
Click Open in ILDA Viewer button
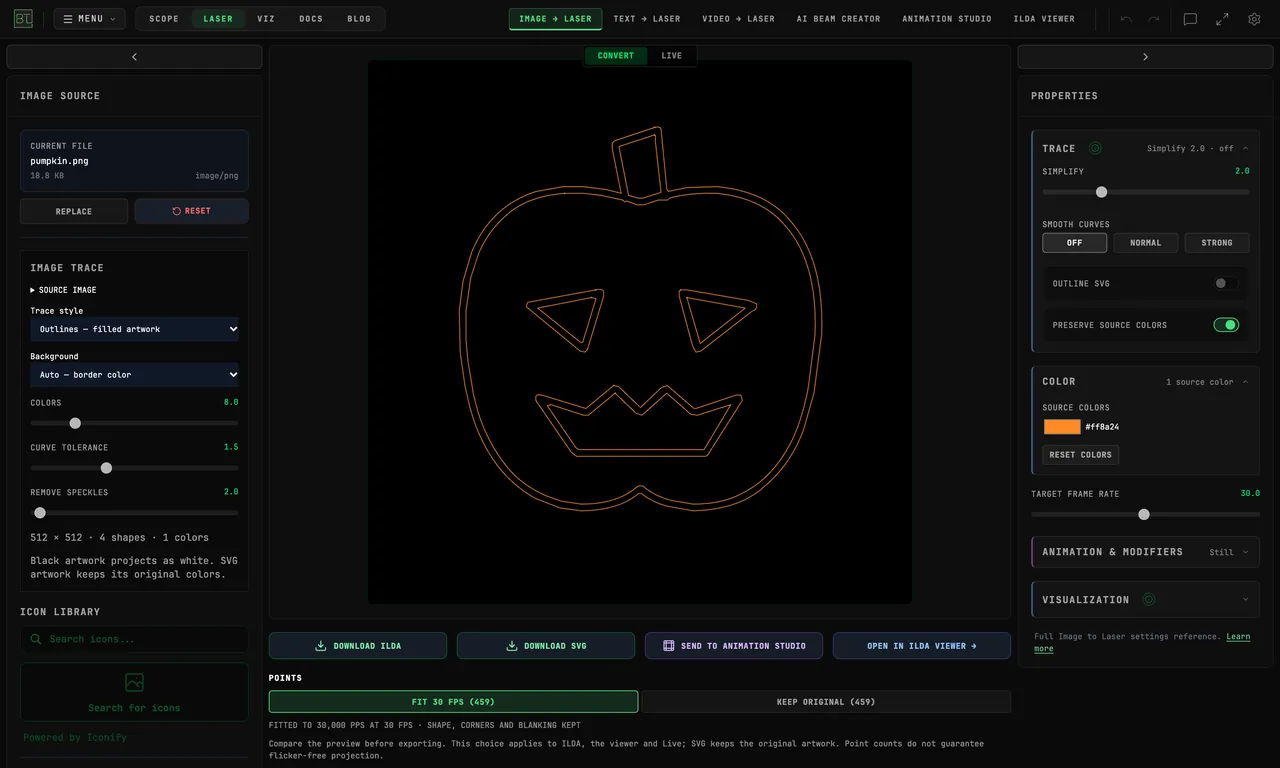922,646
